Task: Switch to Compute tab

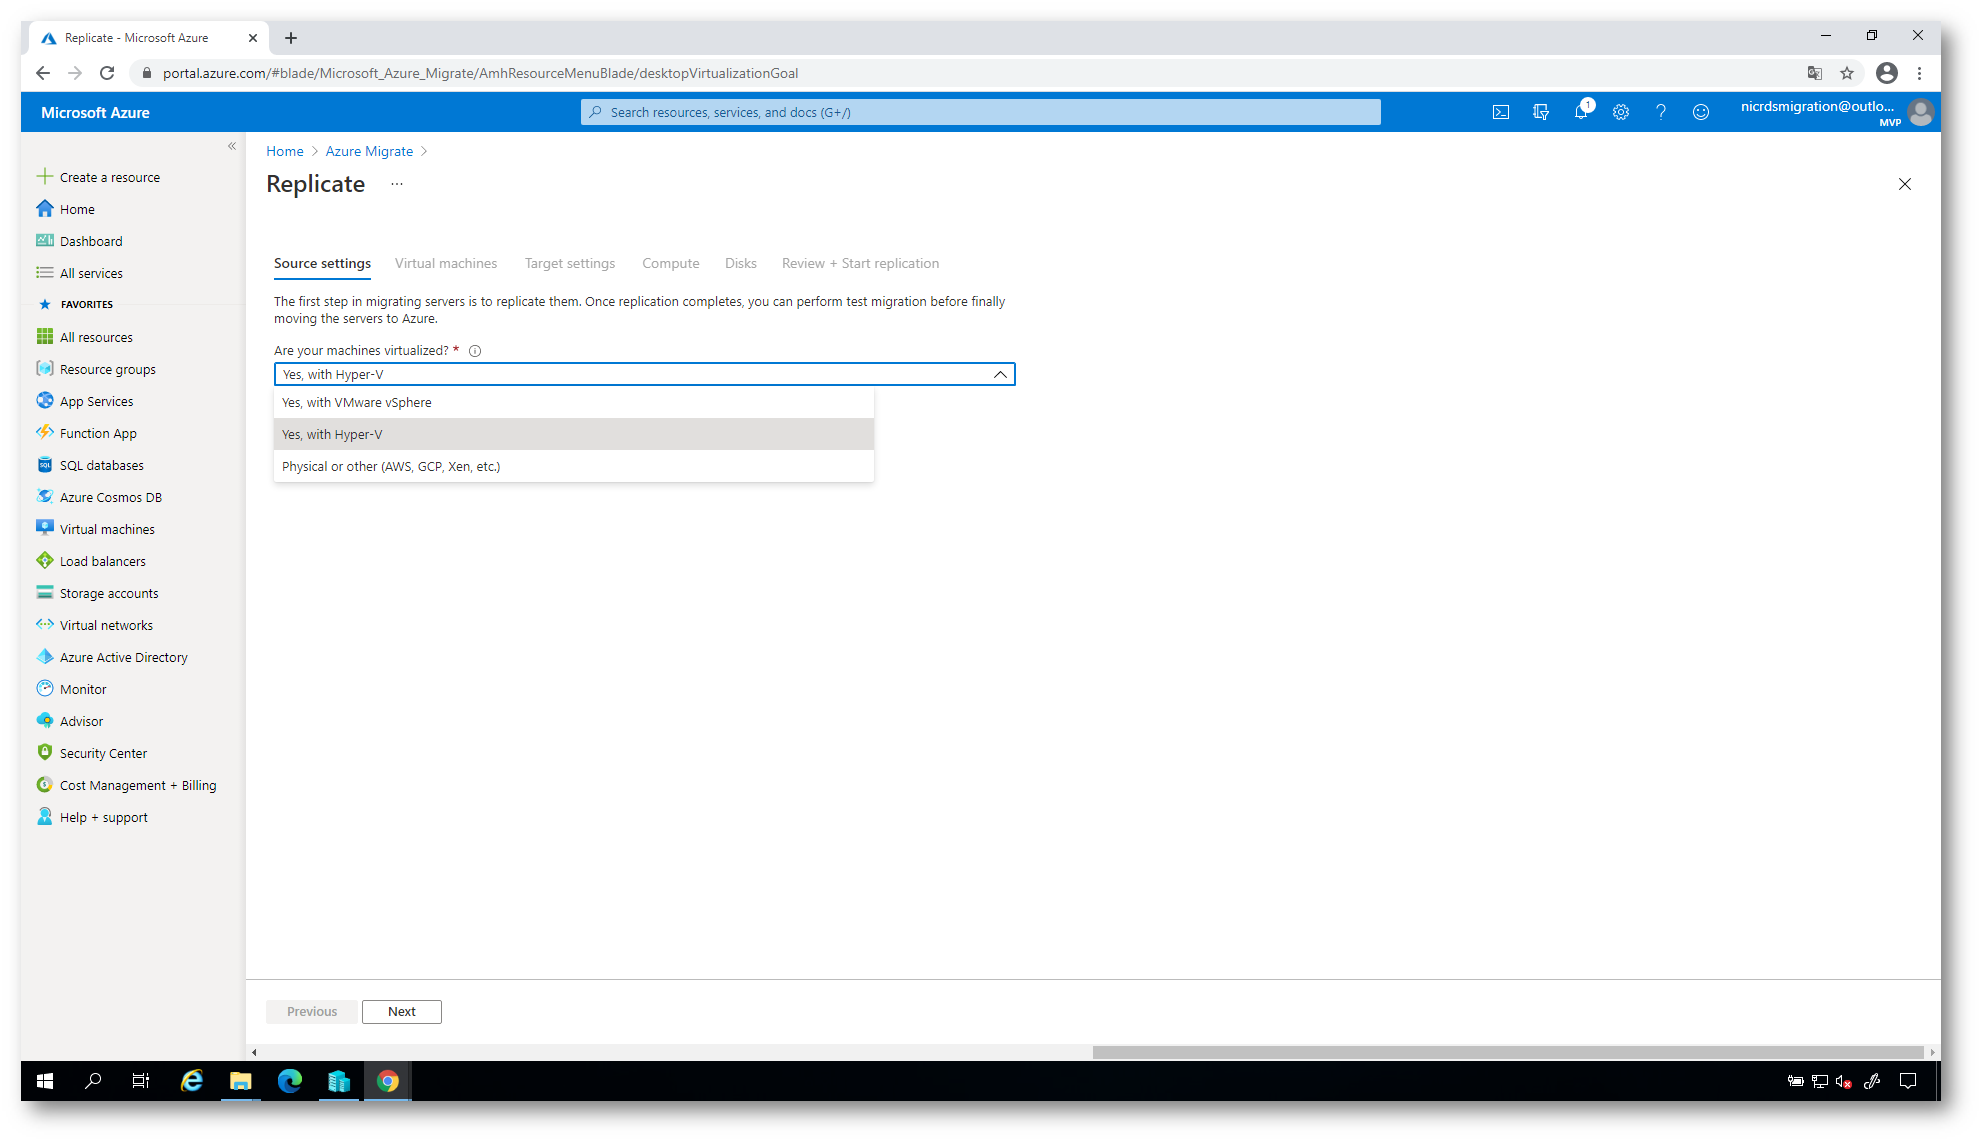Action: tap(671, 264)
